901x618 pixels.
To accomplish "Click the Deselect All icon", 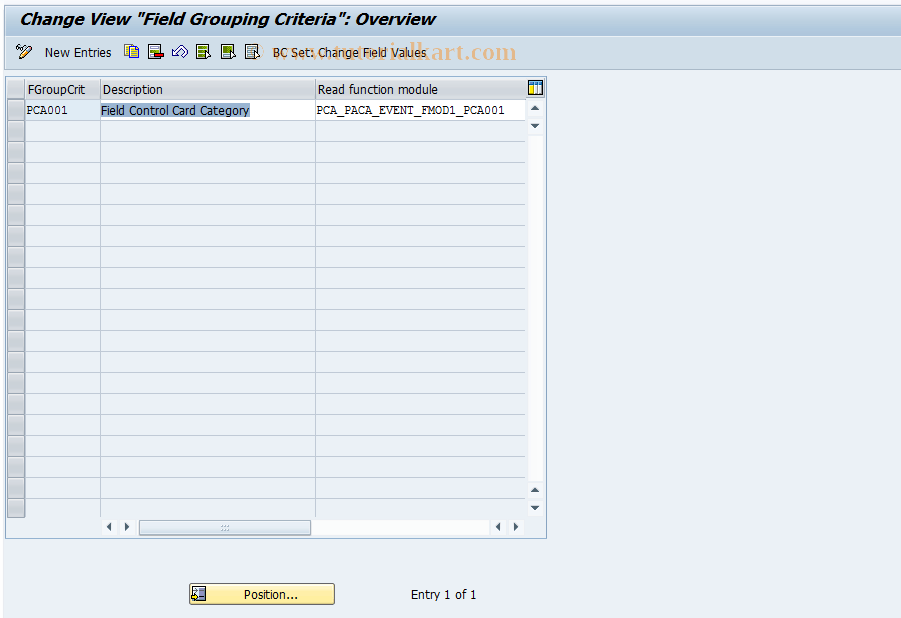I will (x=252, y=52).
